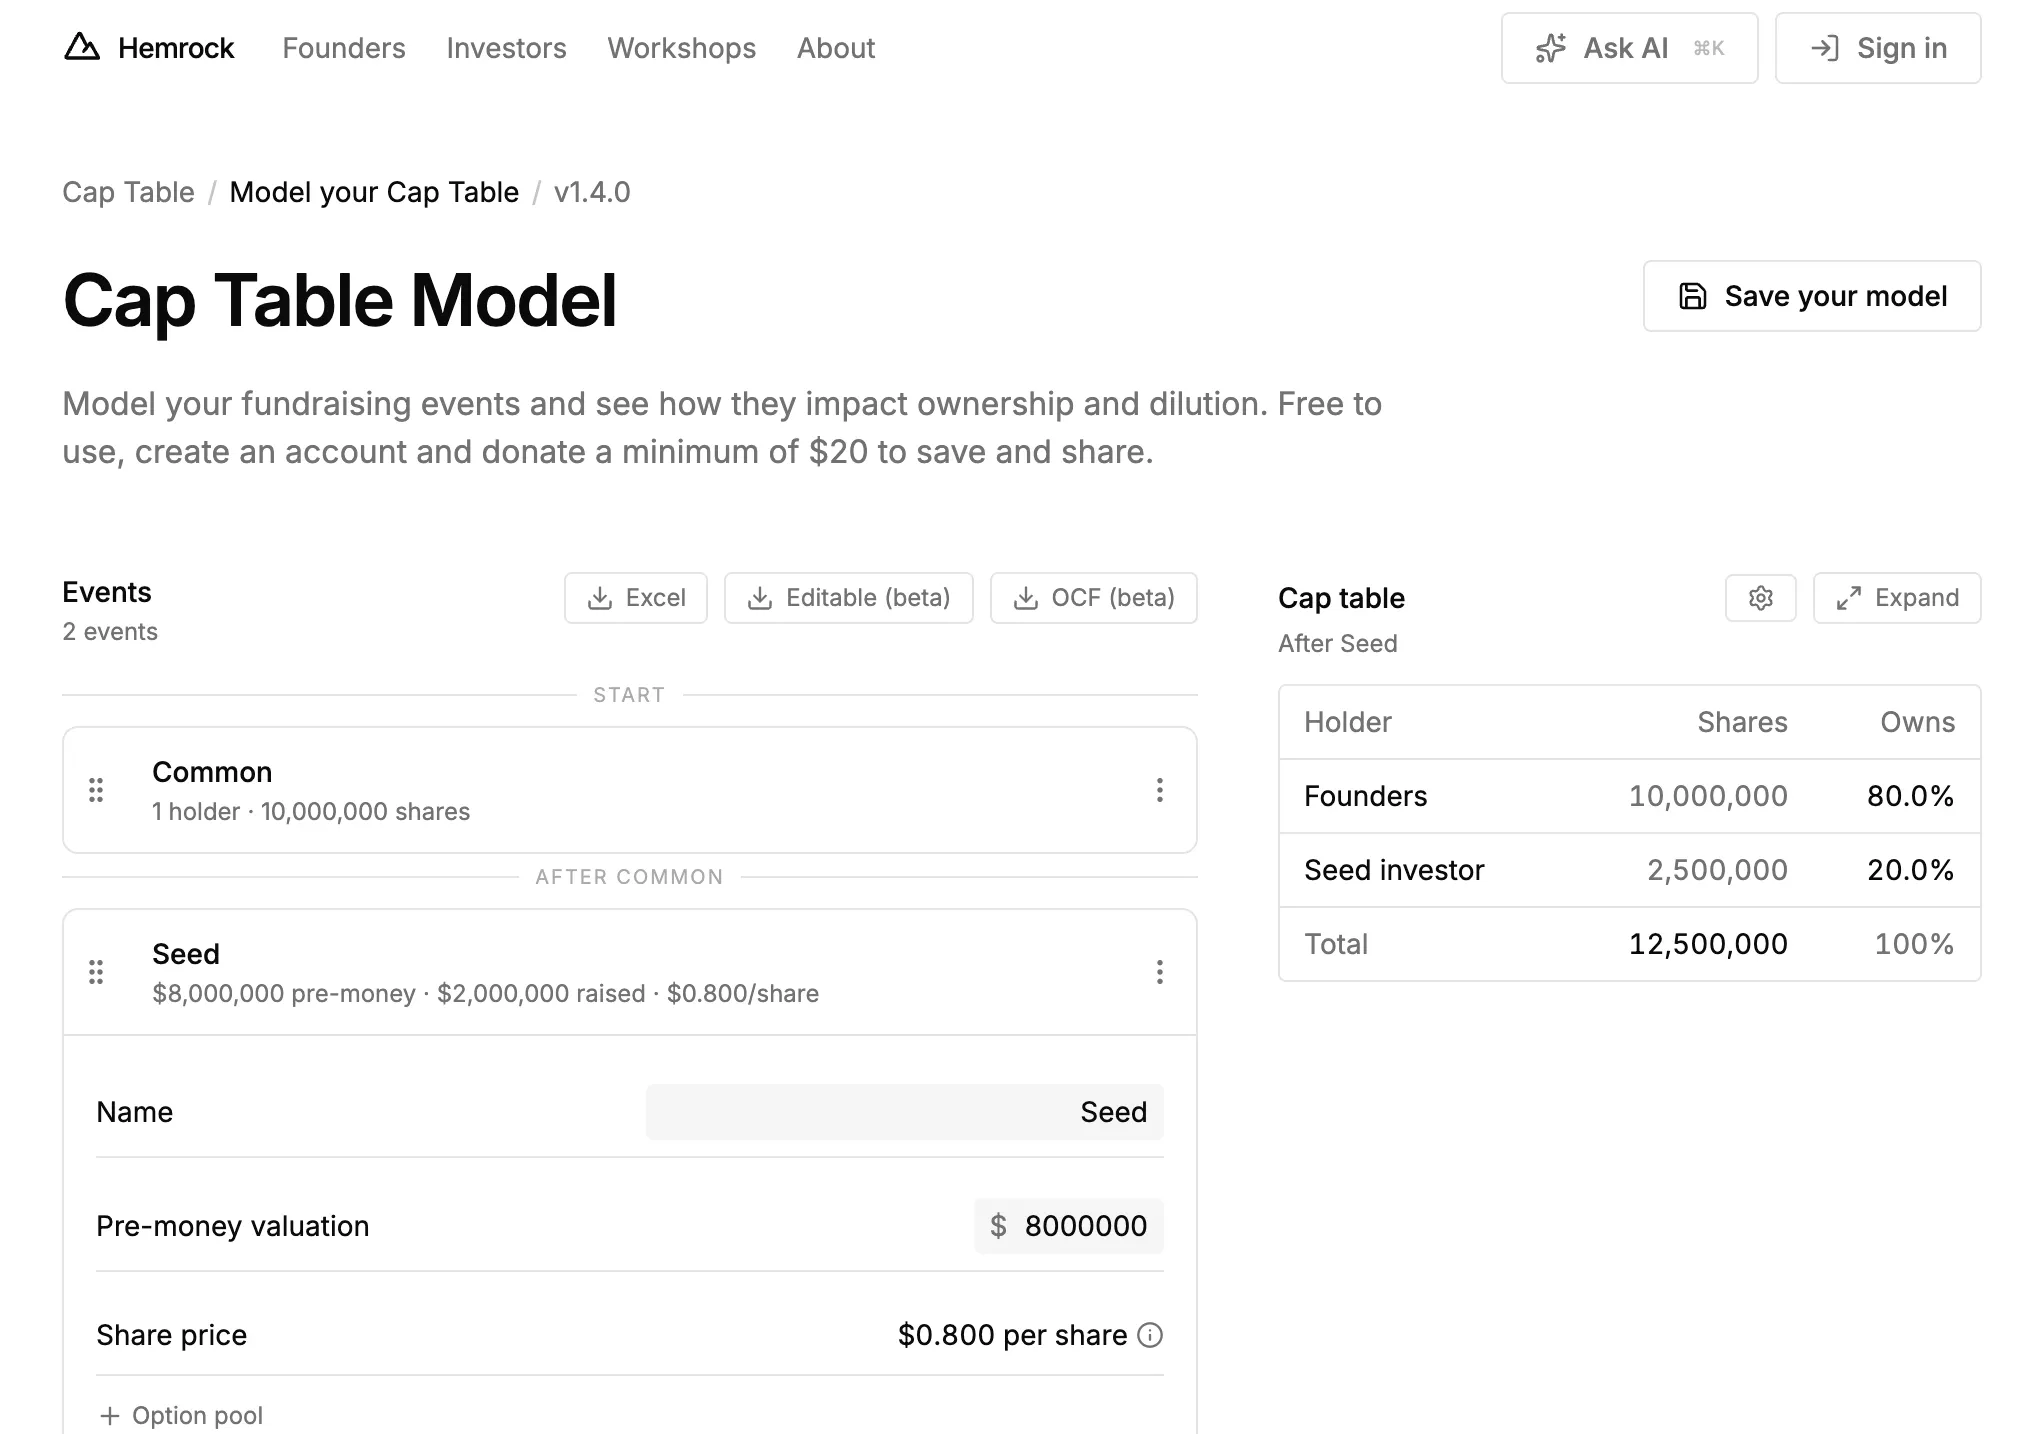Select Model your Cap Table breadcrumb
The image size is (2036, 1434).
(374, 192)
